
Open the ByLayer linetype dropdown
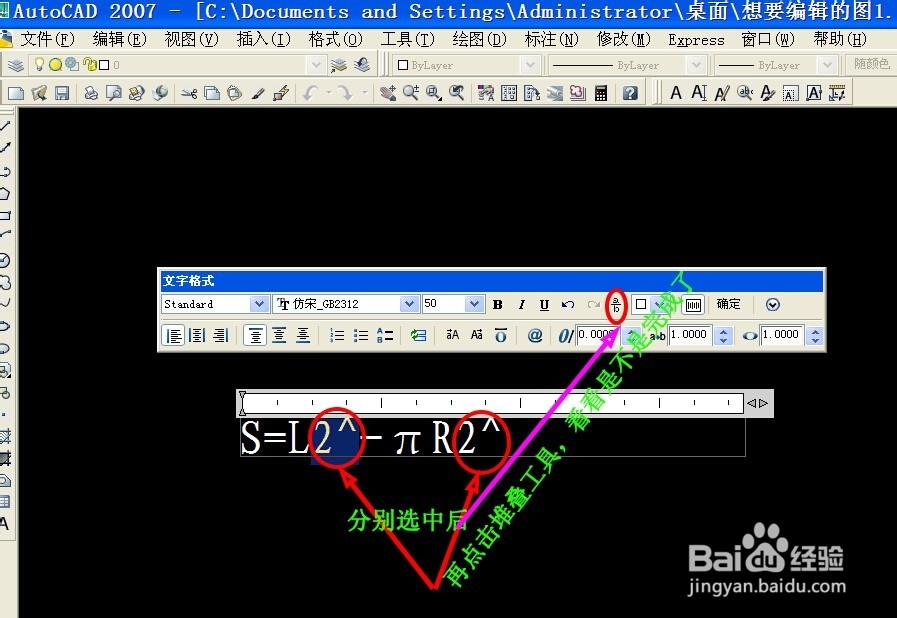696,65
